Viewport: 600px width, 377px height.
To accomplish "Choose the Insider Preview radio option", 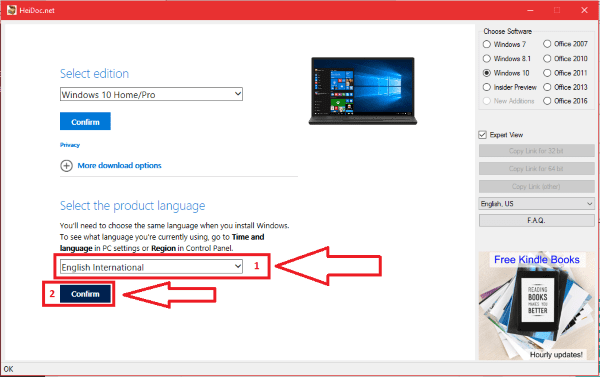I will click(486, 87).
